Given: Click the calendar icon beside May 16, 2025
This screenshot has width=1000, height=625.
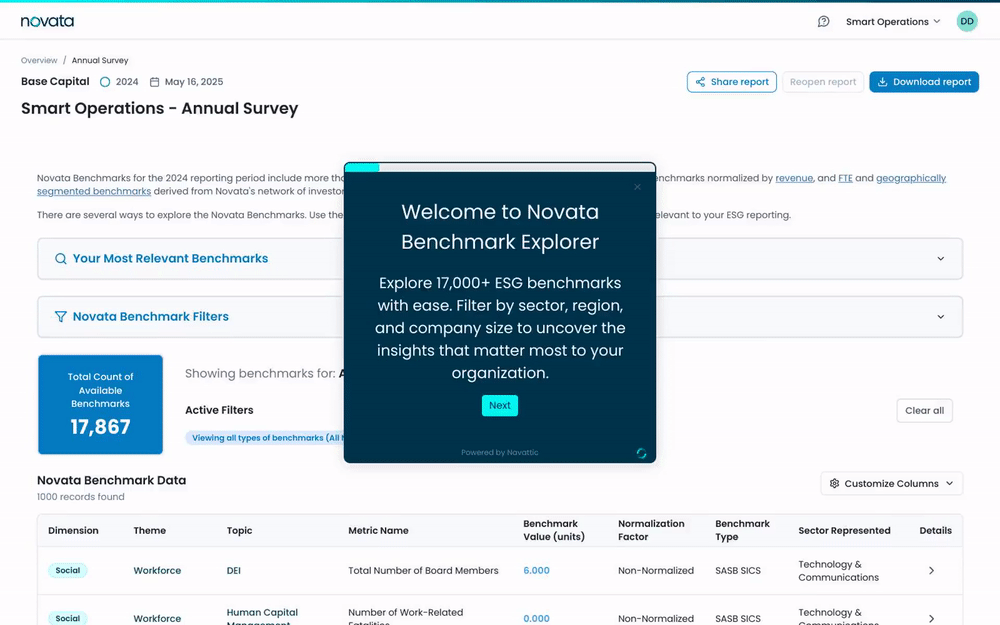Looking at the screenshot, I should point(154,82).
